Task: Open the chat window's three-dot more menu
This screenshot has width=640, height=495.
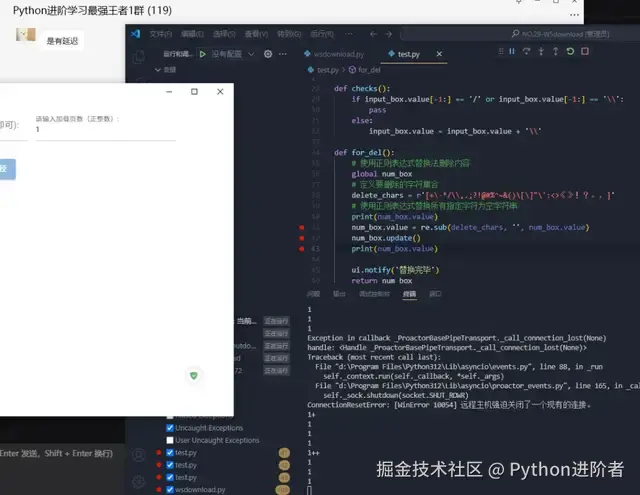Action: (x=574, y=15)
